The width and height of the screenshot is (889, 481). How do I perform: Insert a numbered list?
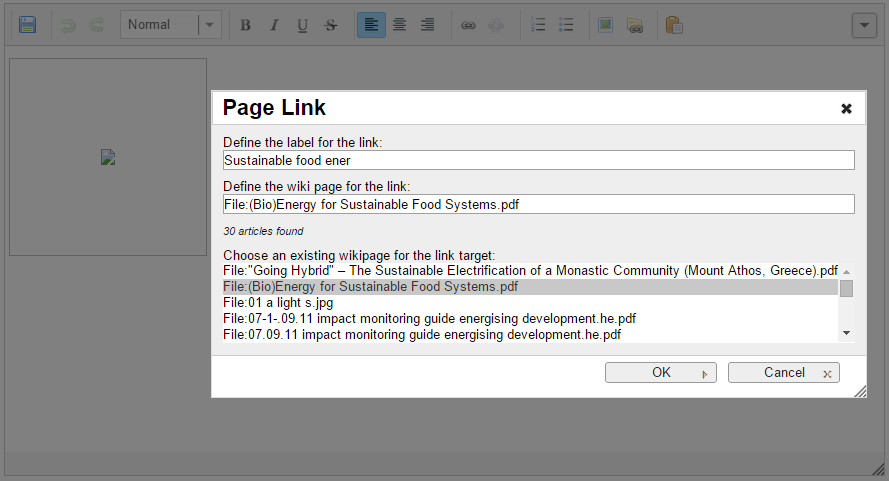click(538, 25)
